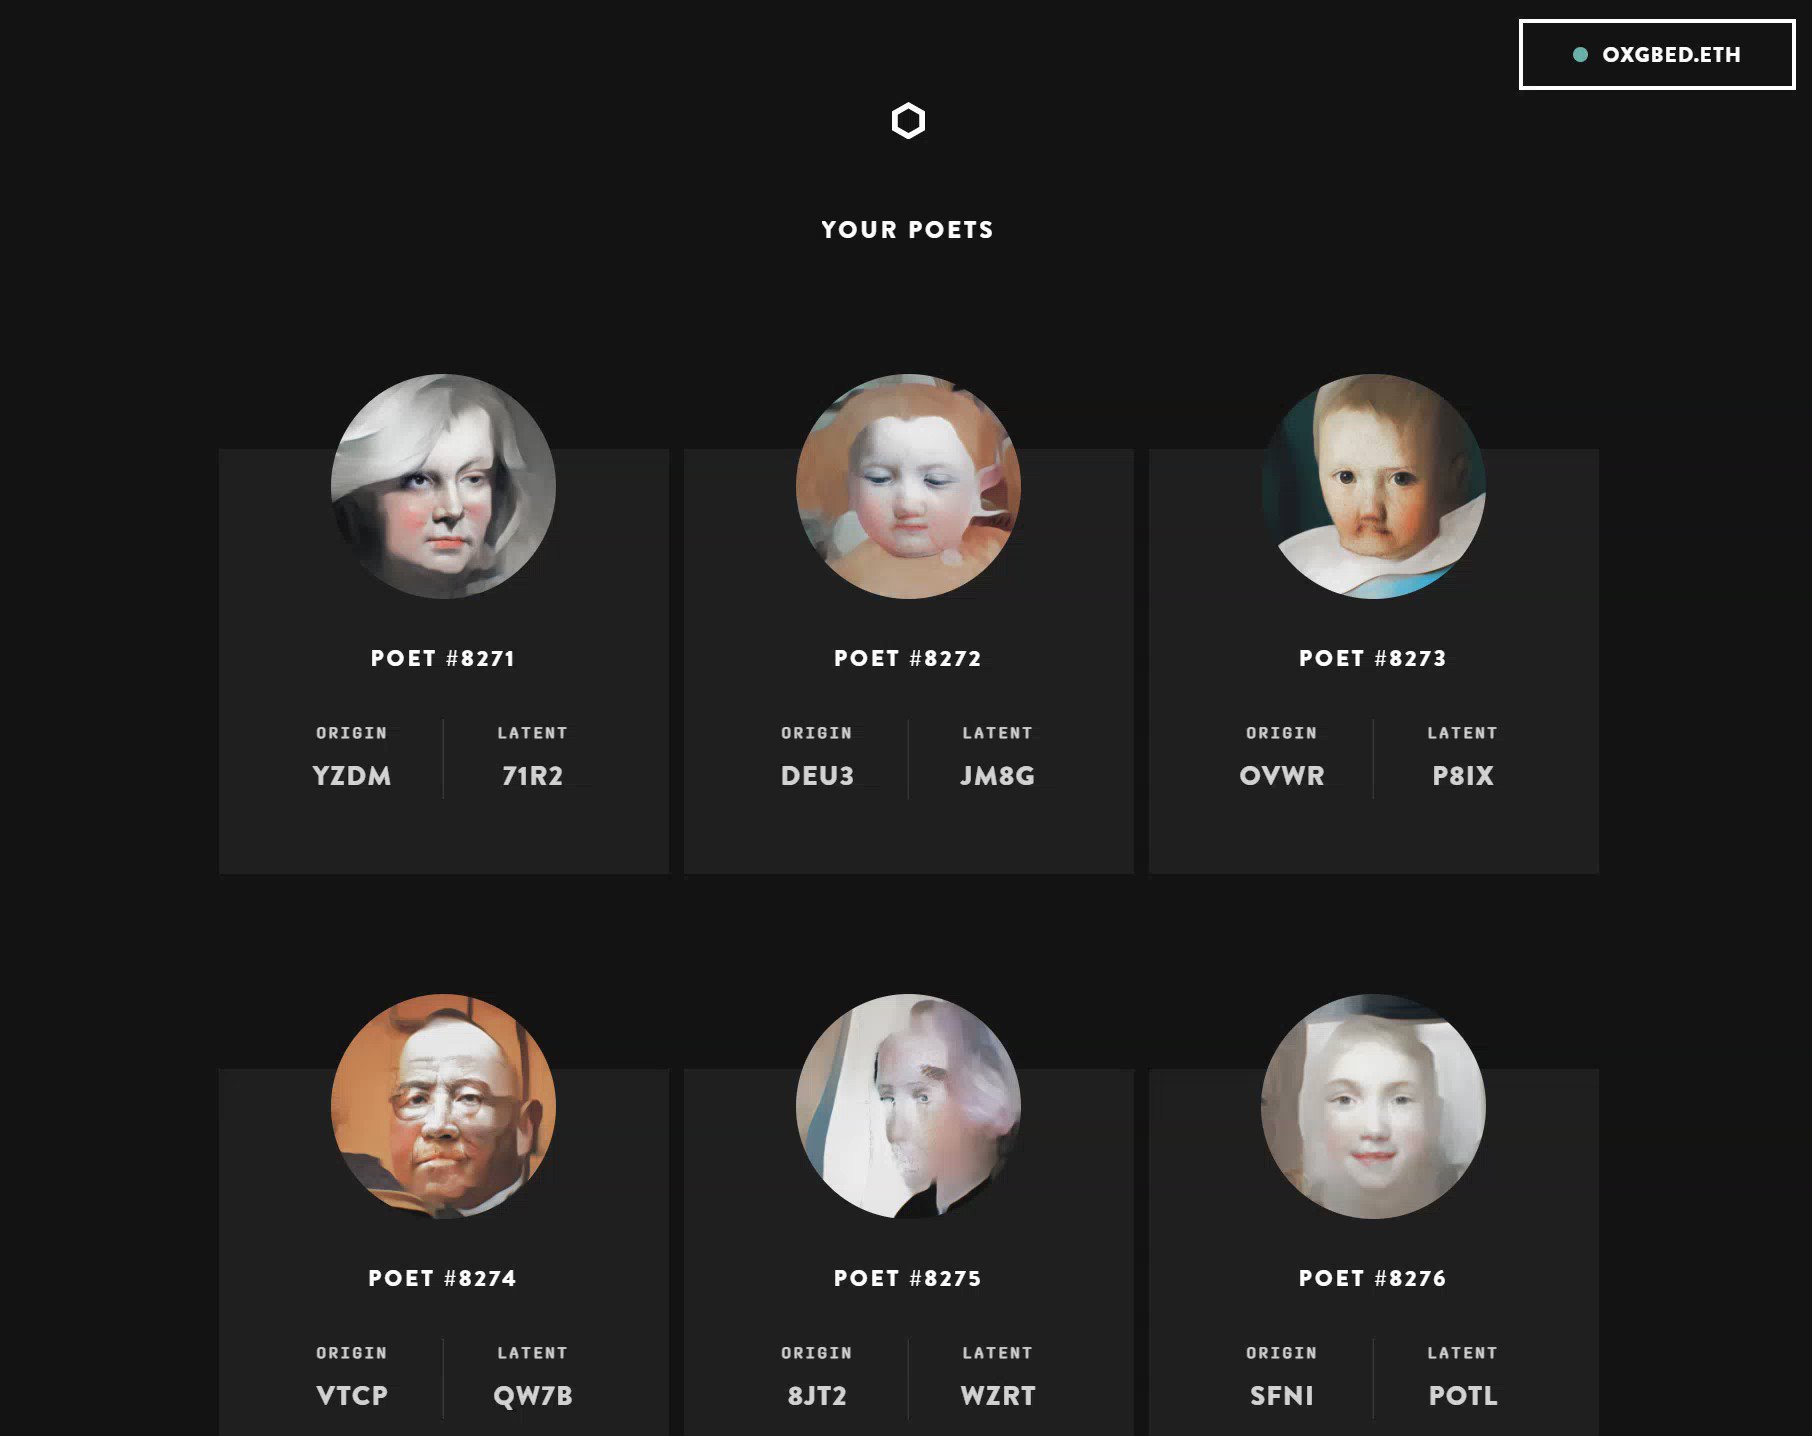Select Poet #8274 portrait with glasses
Screen dimensions: 1812x1436
point(443,1106)
